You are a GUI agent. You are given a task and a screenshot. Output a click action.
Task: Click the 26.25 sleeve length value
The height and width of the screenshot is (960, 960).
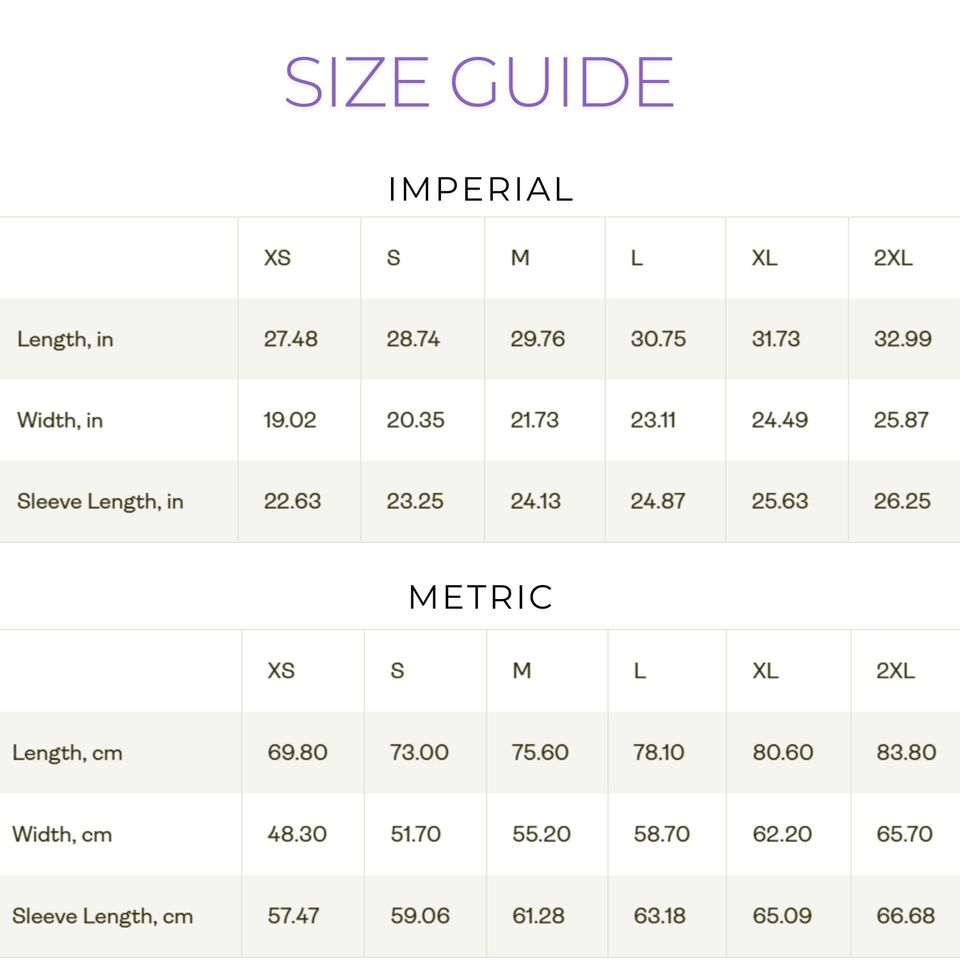pyautogui.click(x=902, y=501)
